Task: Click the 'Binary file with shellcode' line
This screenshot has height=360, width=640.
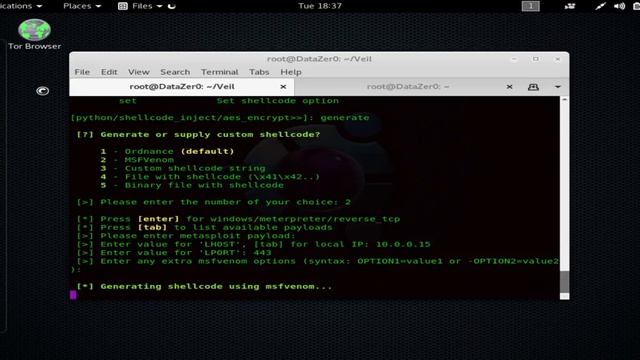Action: [x=192, y=185]
